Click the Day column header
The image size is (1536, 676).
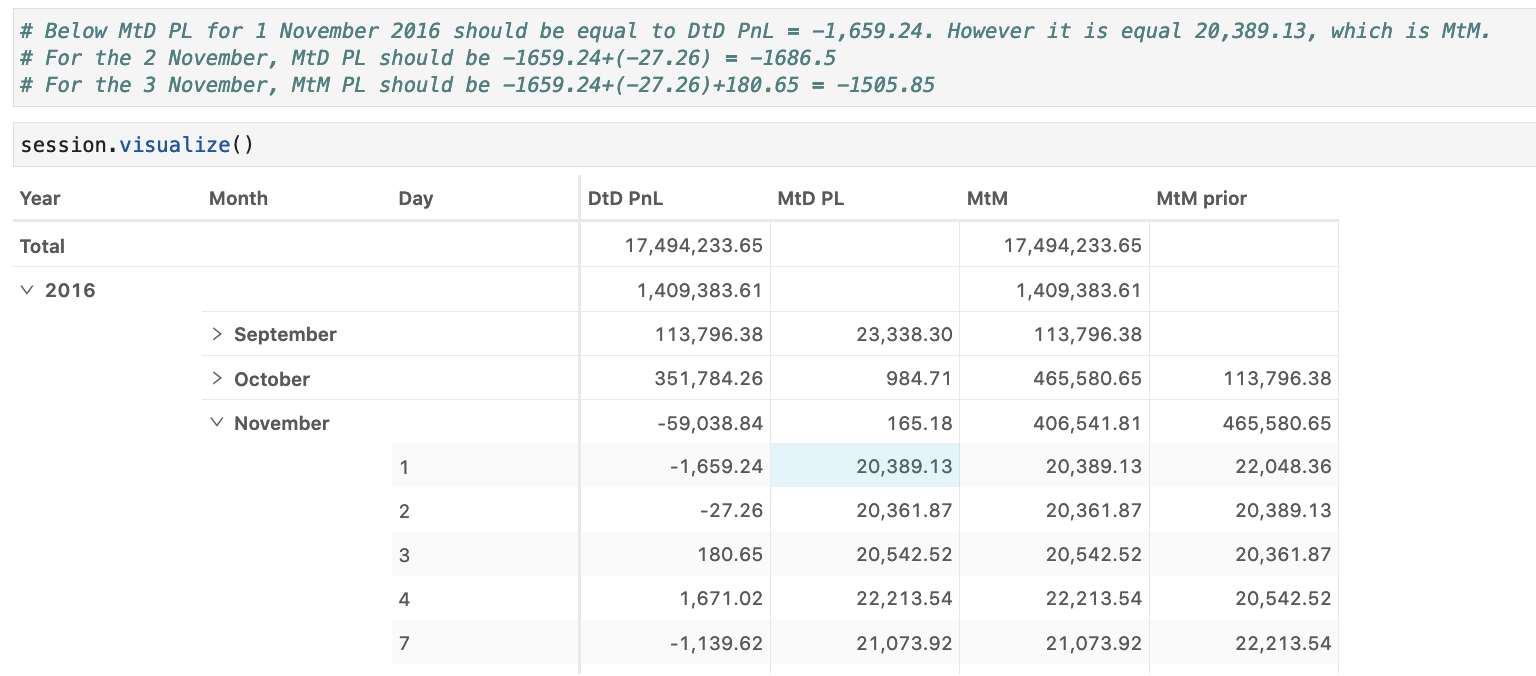416,198
